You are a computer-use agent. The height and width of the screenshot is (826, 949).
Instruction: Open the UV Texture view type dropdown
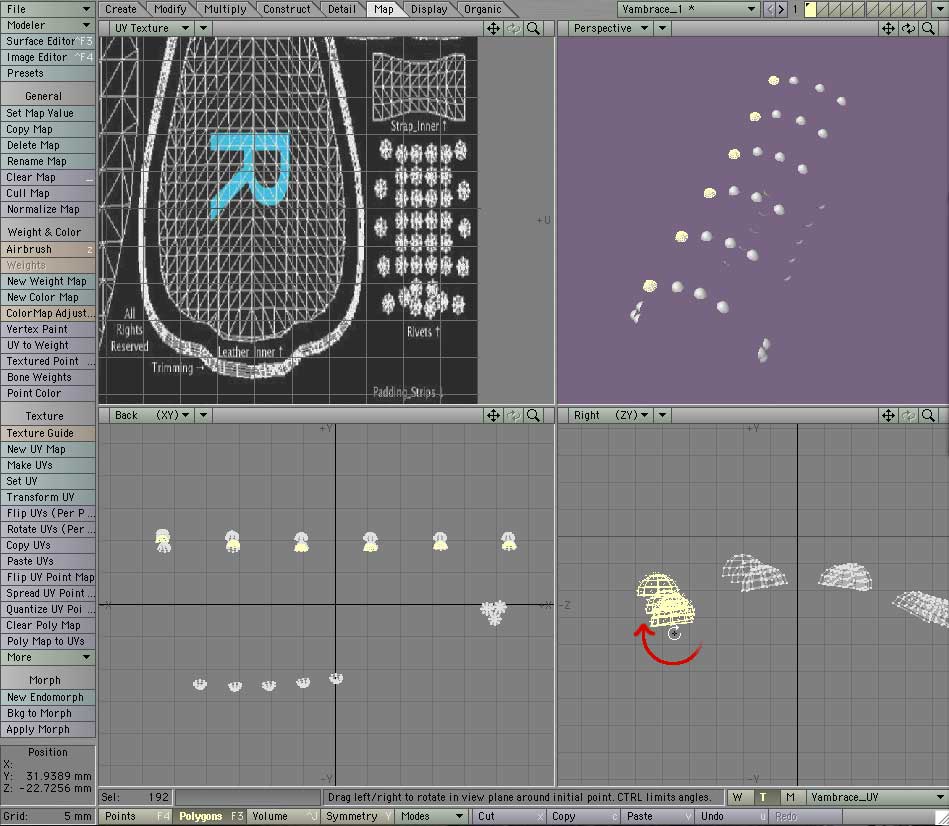(151, 28)
